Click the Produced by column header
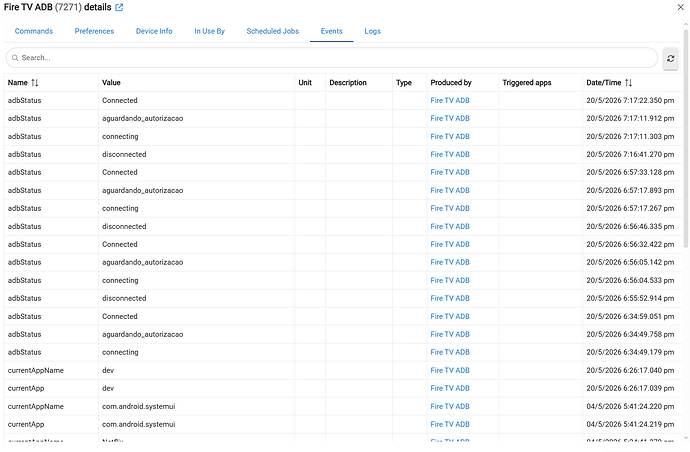690x452 pixels. click(451, 83)
